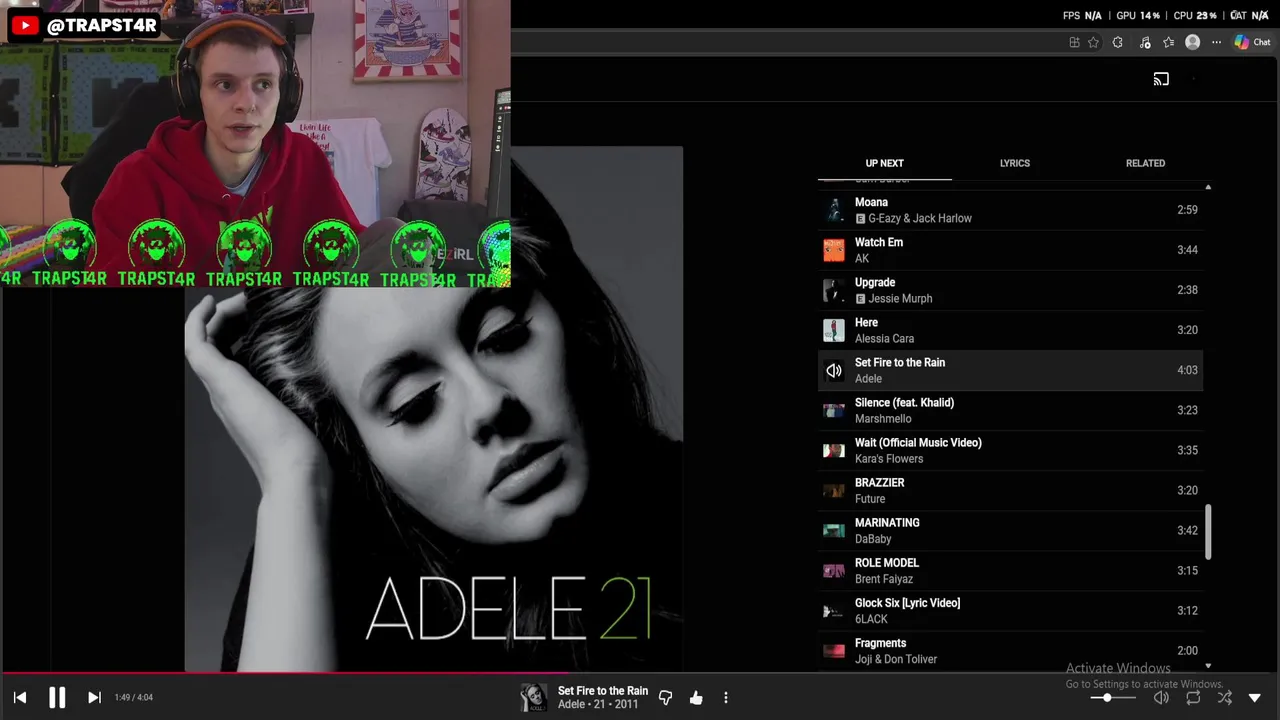
Task: Click the Adele 21 album cover
Action: click(x=434, y=409)
